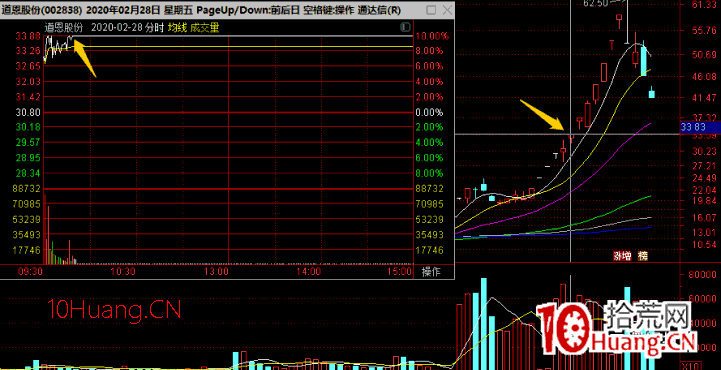Open the 操作 menu below the popup
This screenshot has height=370, width=721.
[431, 272]
